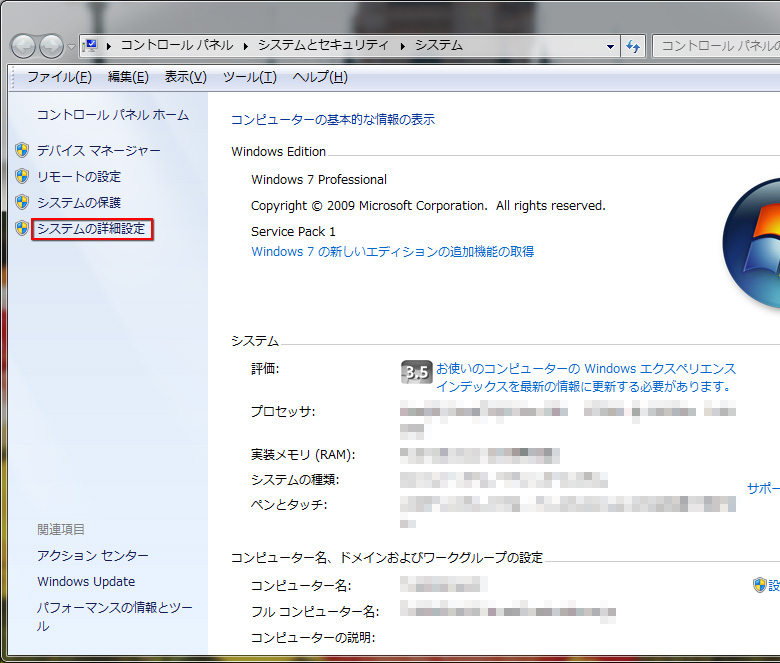Click the 3.5 experience index score badge

coord(416,372)
